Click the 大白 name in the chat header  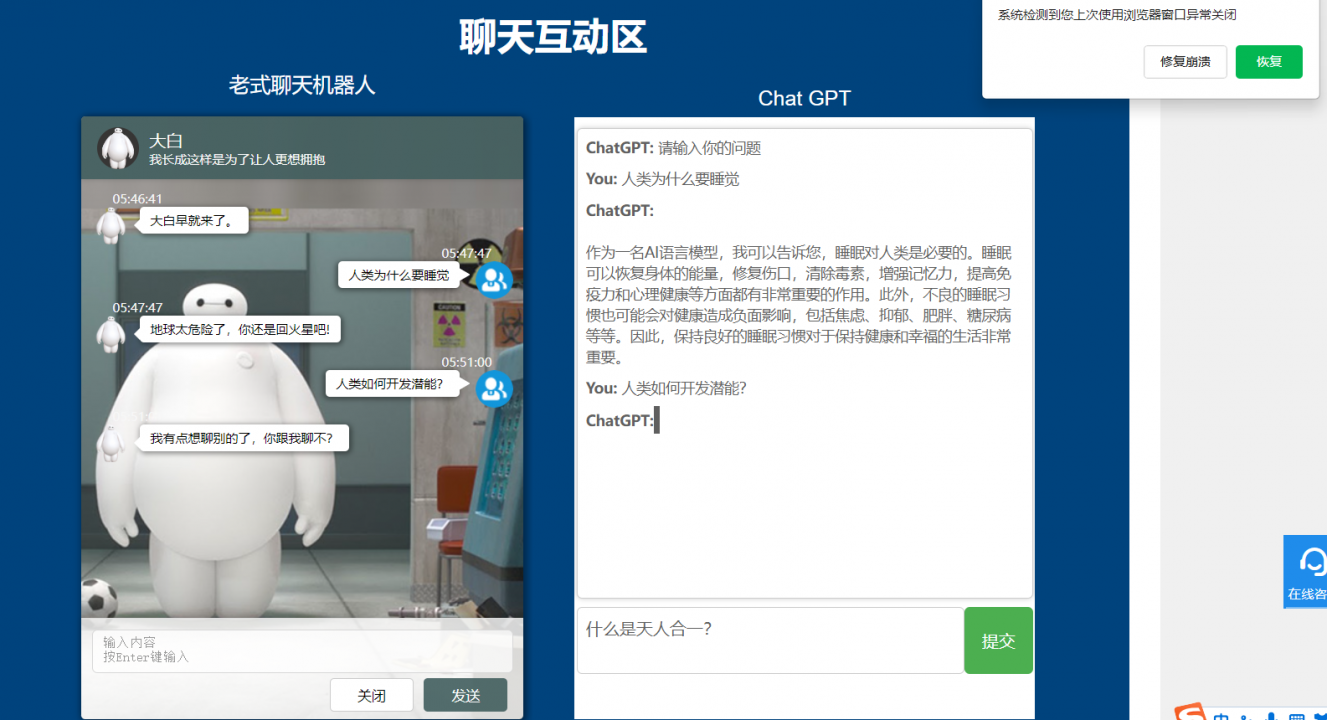point(166,141)
